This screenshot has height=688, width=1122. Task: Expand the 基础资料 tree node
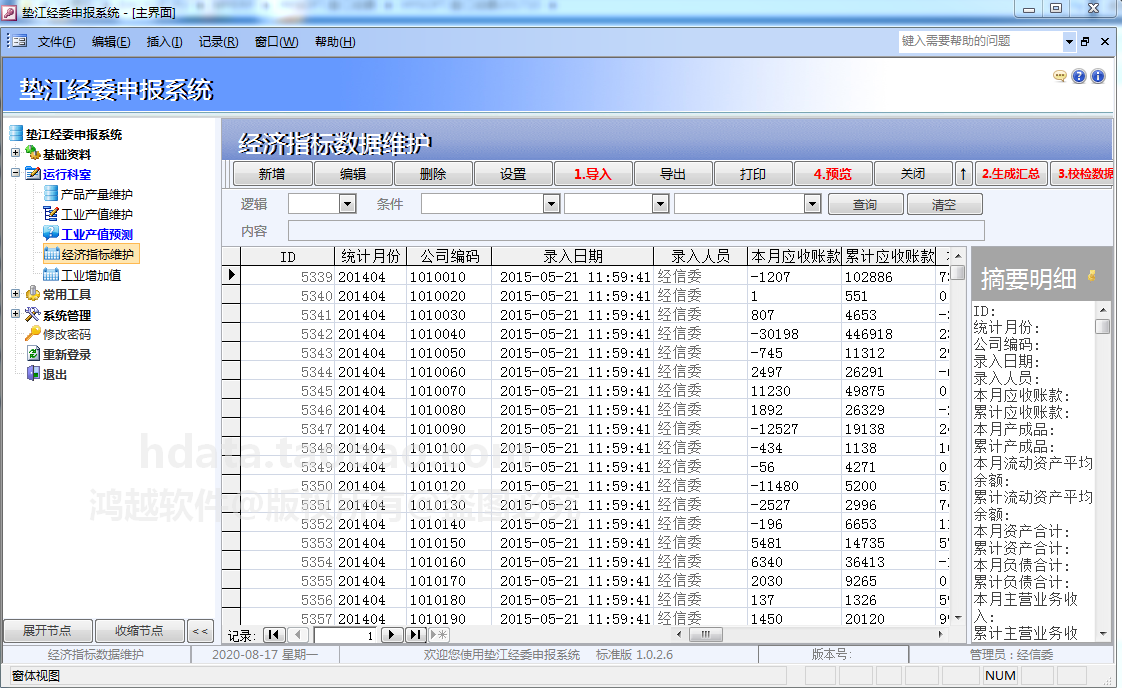[x=15, y=152]
